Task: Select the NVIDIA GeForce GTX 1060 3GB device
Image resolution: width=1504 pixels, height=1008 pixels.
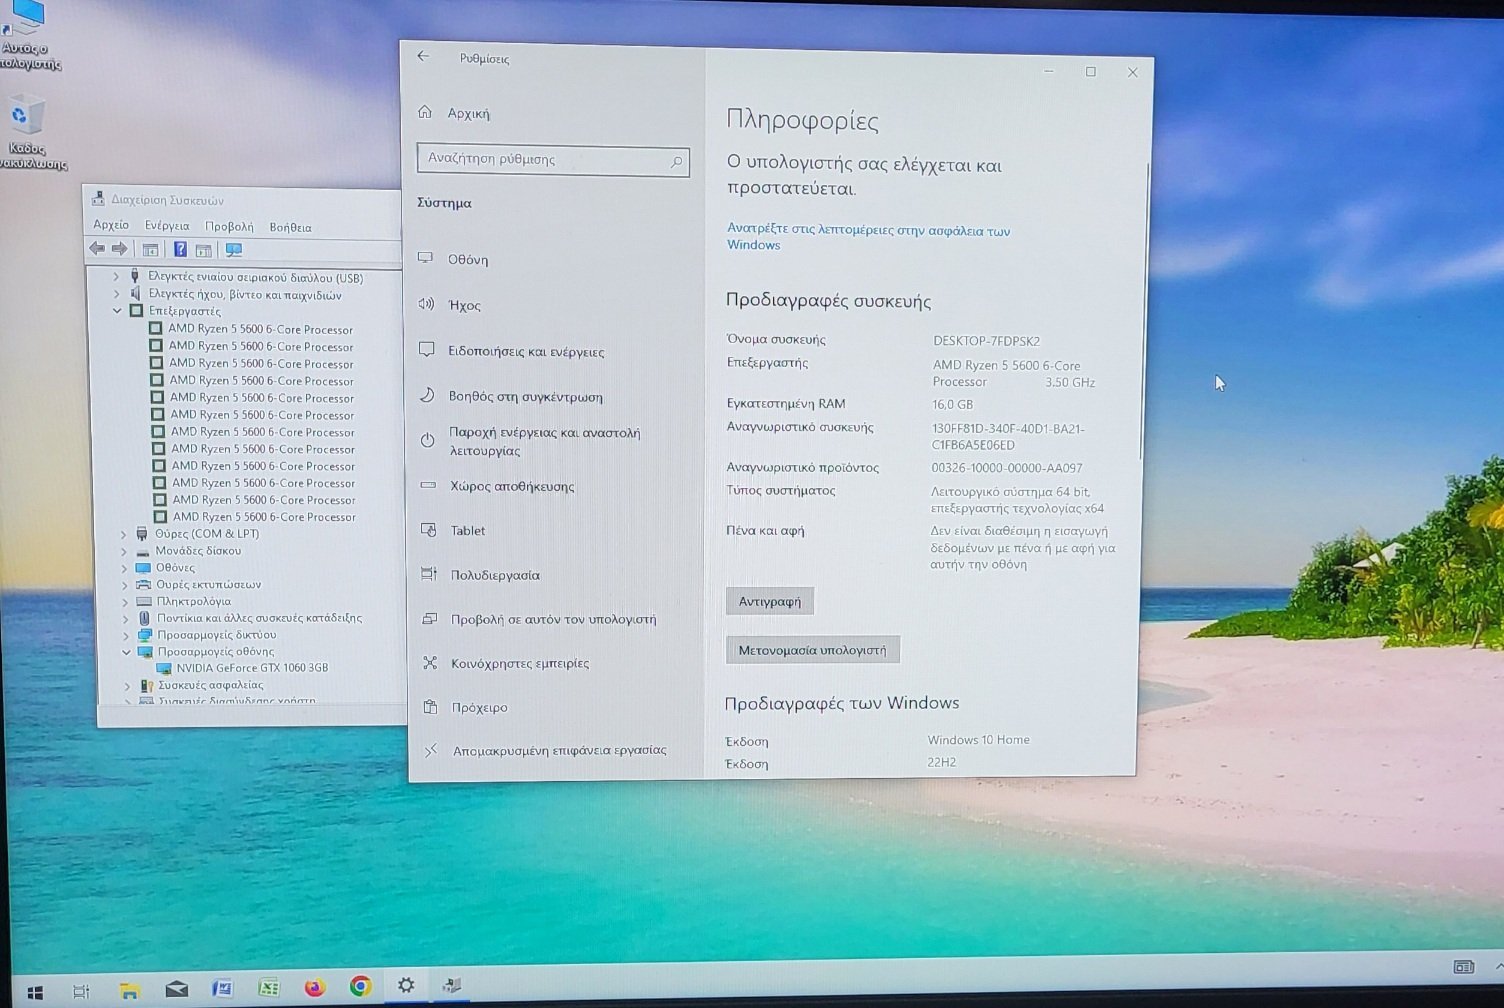Action: tap(251, 668)
